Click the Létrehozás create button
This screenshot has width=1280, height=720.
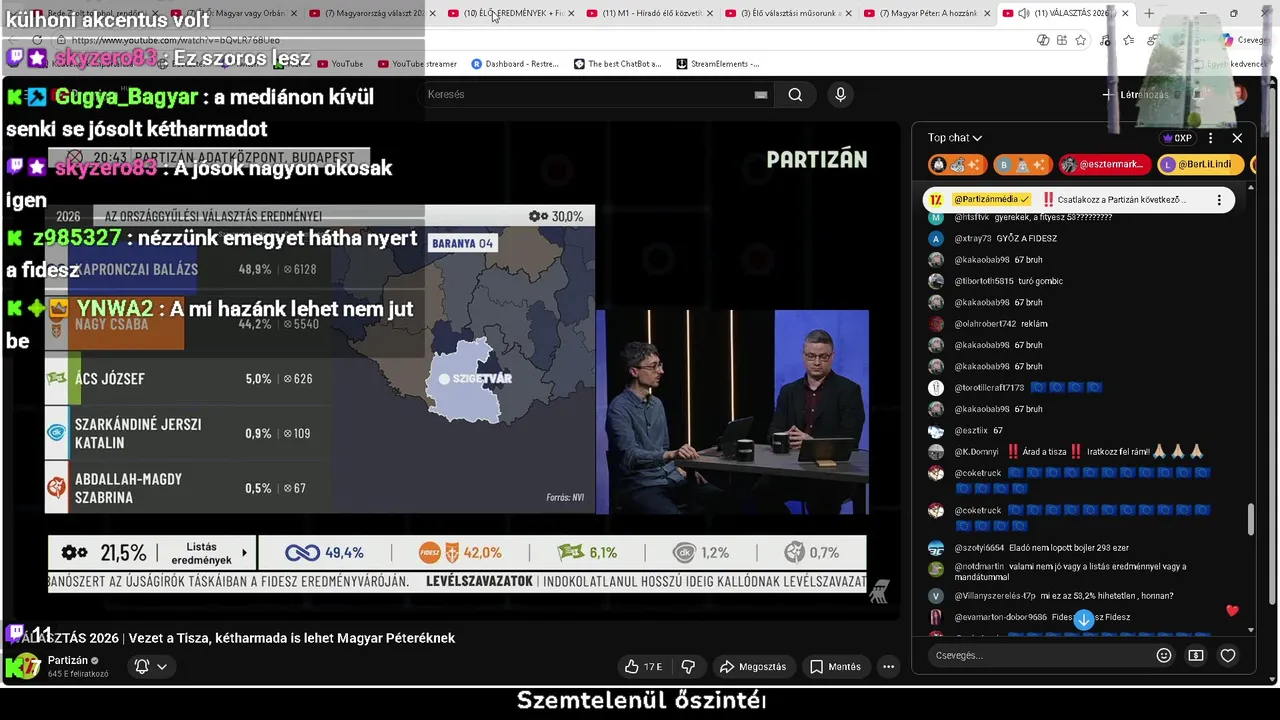click(1135, 95)
